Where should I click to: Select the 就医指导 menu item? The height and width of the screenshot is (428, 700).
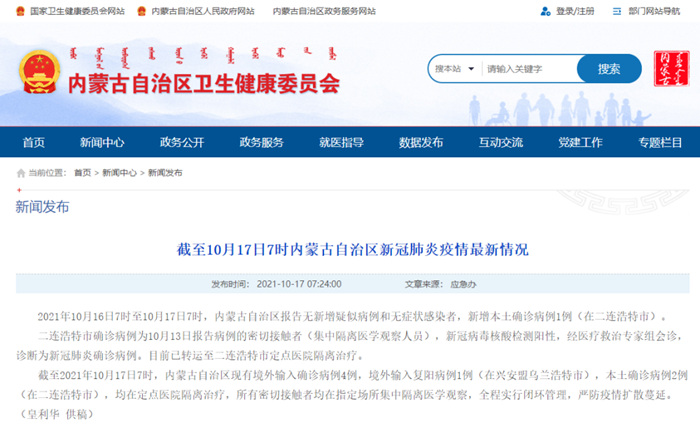tap(341, 142)
